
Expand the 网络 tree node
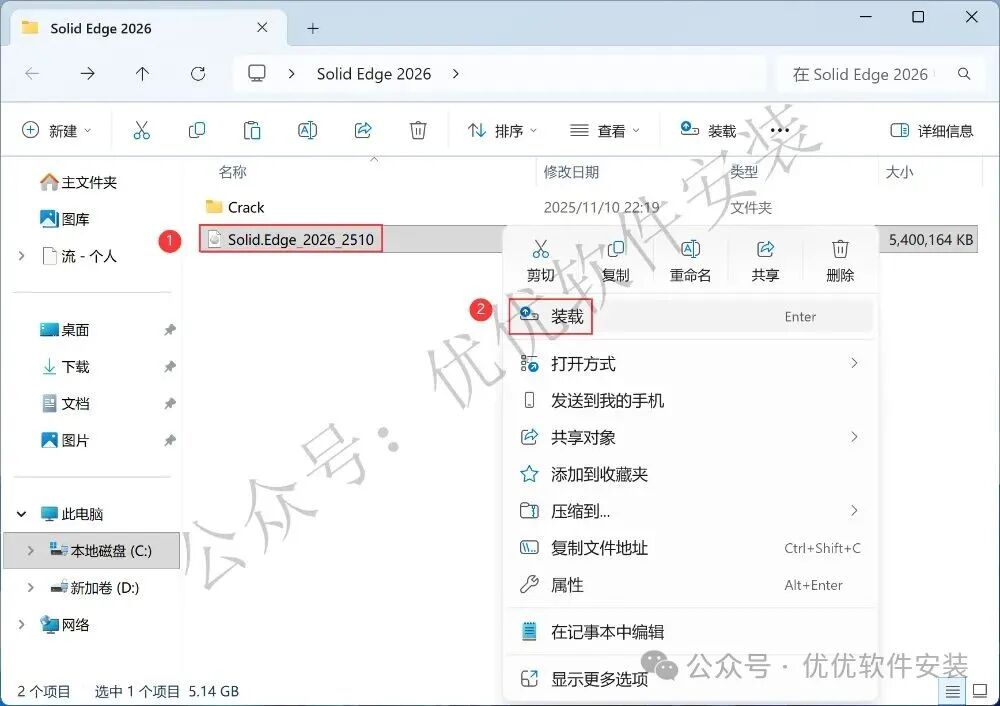click(22, 624)
